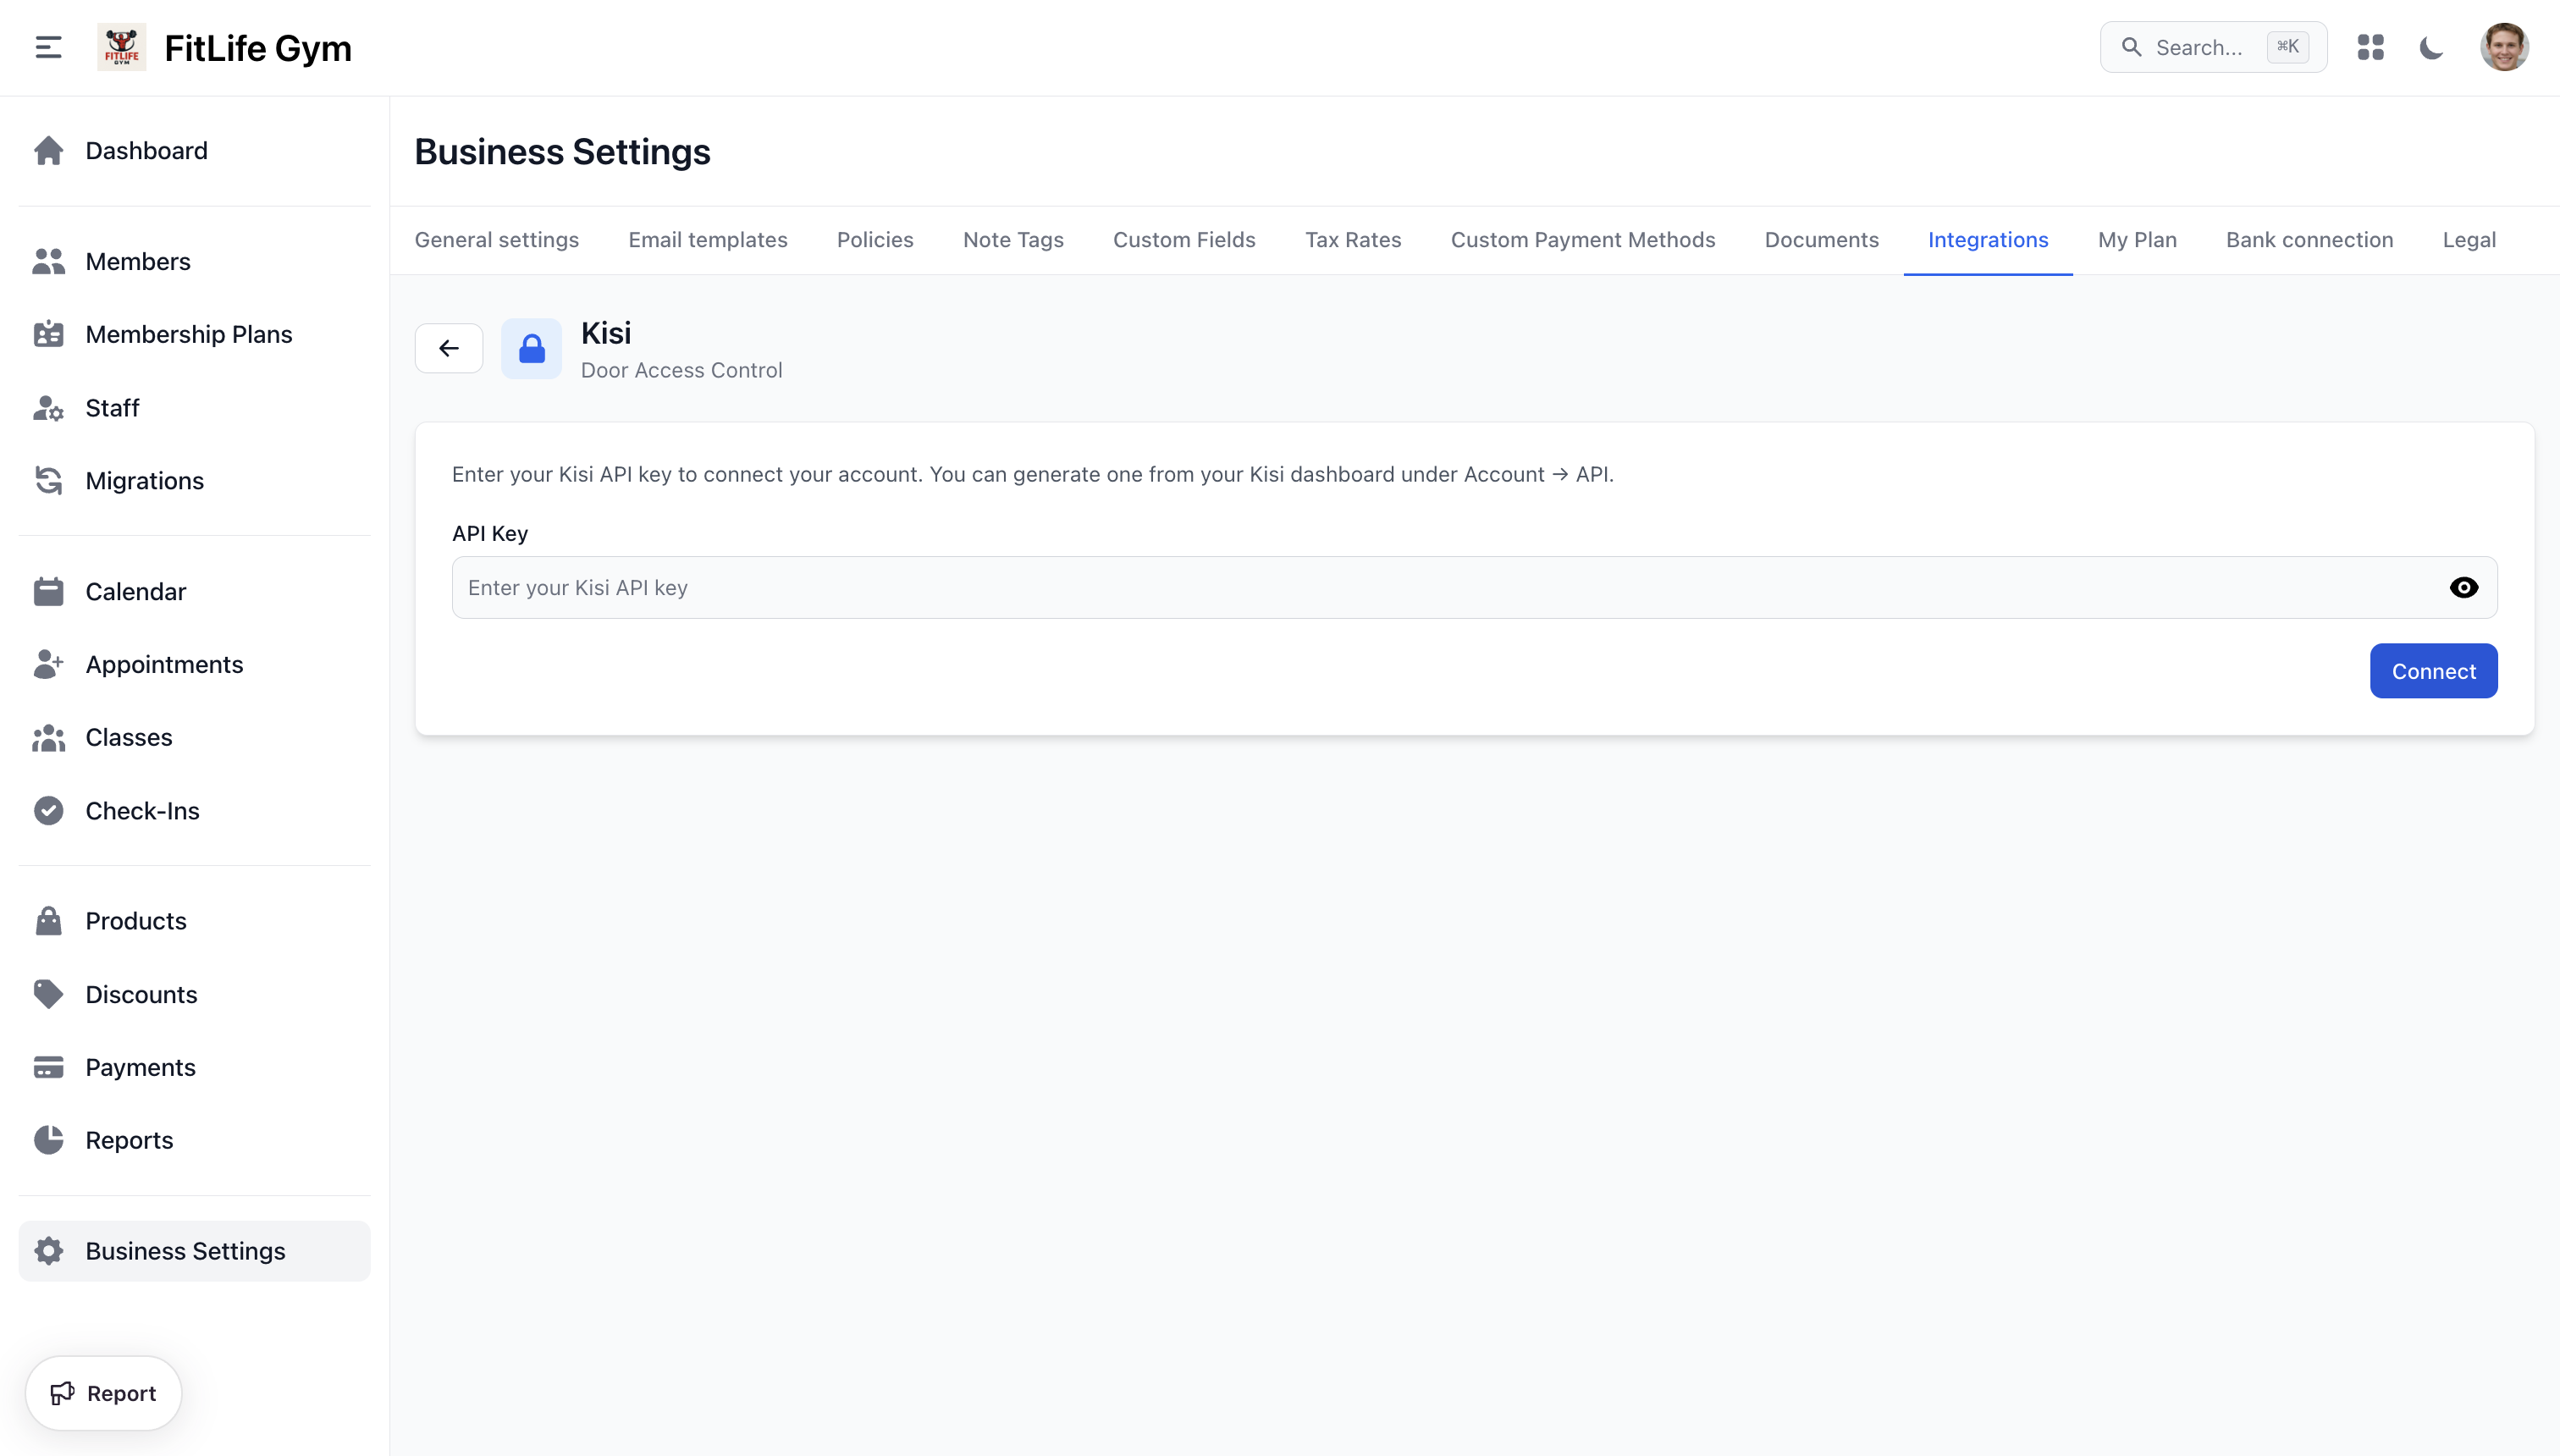Select the Members icon in the sidebar
This screenshot has width=2560, height=1456.
[x=49, y=261]
